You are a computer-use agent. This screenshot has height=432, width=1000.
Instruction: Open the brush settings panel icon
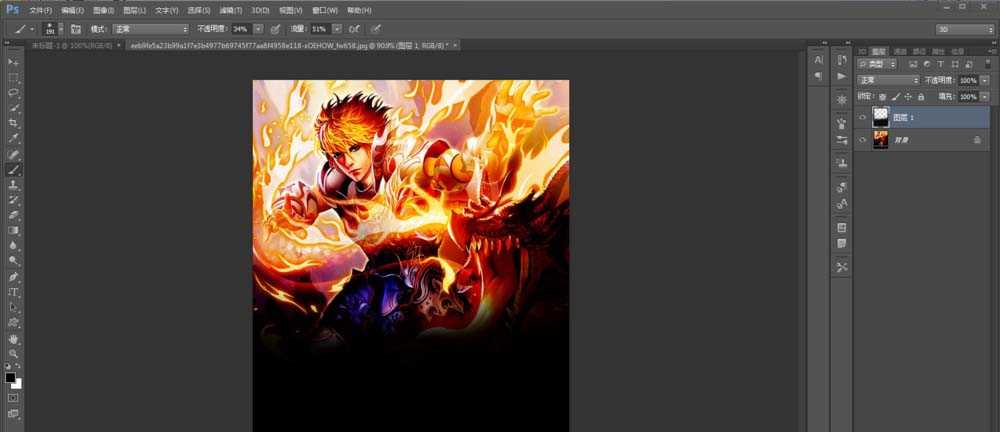click(x=75, y=29)
